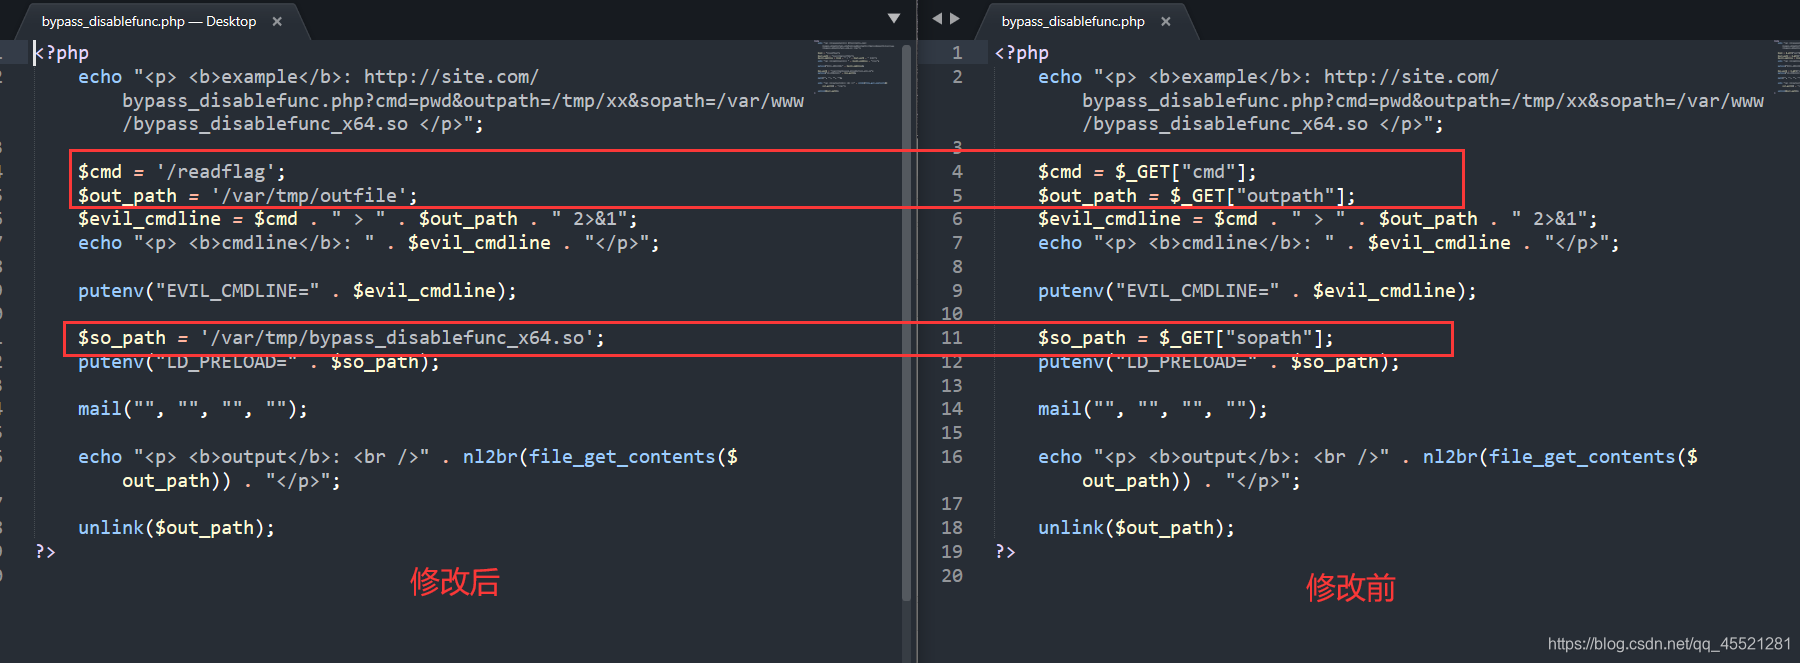This screenshot has height=663, width=1800.
Task: Click line '$out_path = '/var/tmp/outfile';'
Action: click(248, 196)
